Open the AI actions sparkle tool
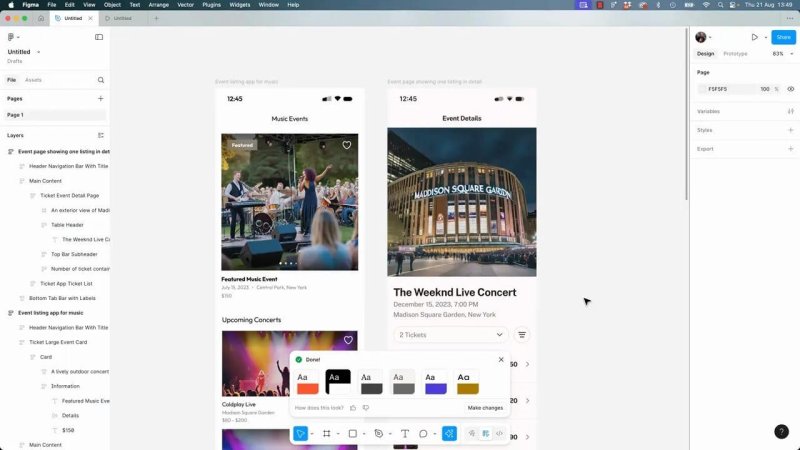The image size is (800, 450). 449,434
